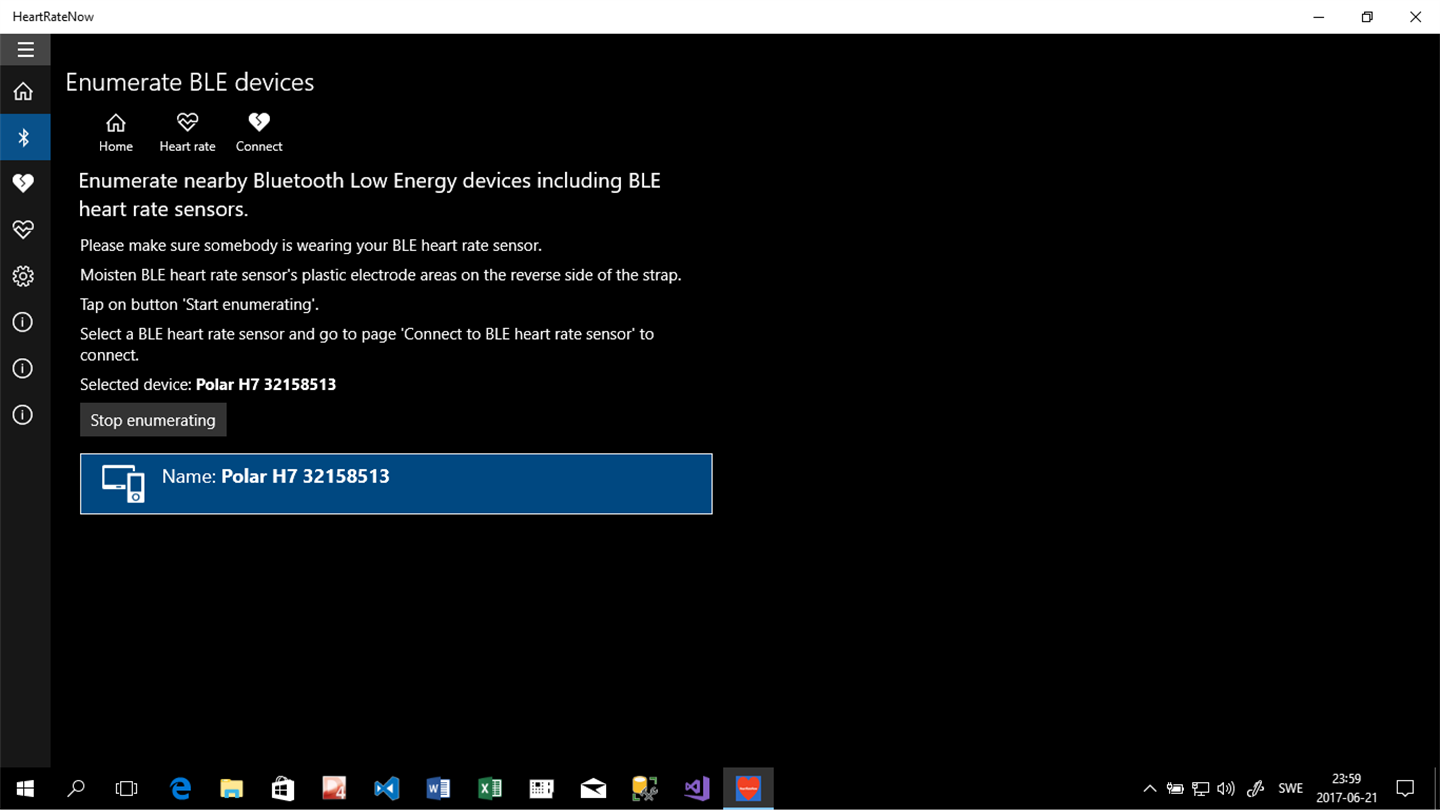Open the hamburger navigation menu
1440x810 pixels.
pyautogui.click(x=25, y=49)
